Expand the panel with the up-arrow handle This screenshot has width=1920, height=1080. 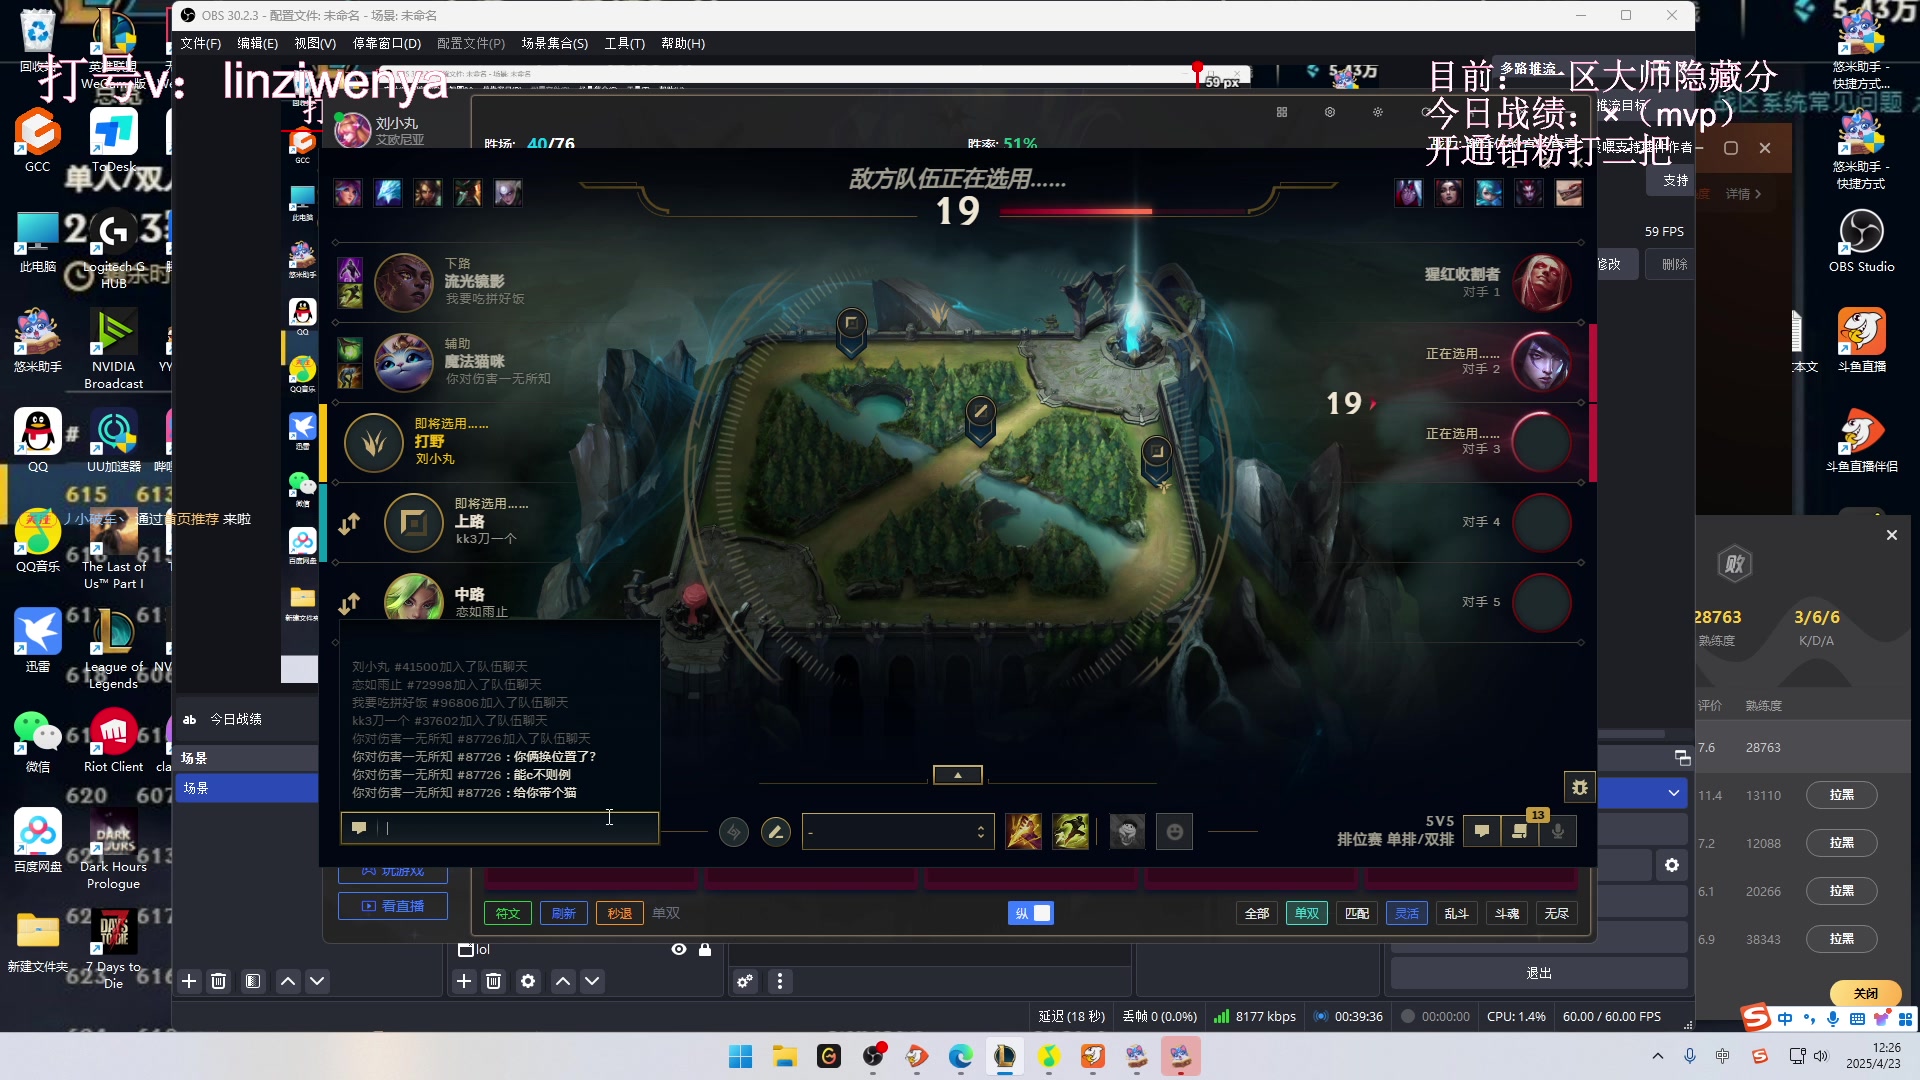(x=958, y=775)
